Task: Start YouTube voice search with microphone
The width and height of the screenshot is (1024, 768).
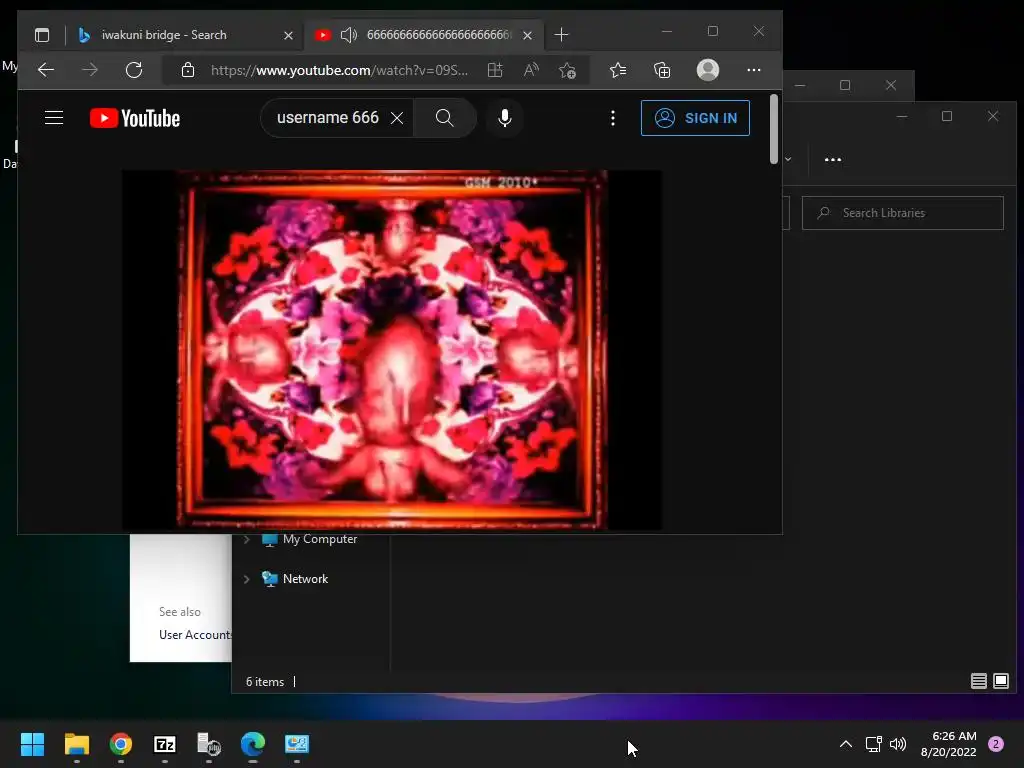Action: (505, 118)
